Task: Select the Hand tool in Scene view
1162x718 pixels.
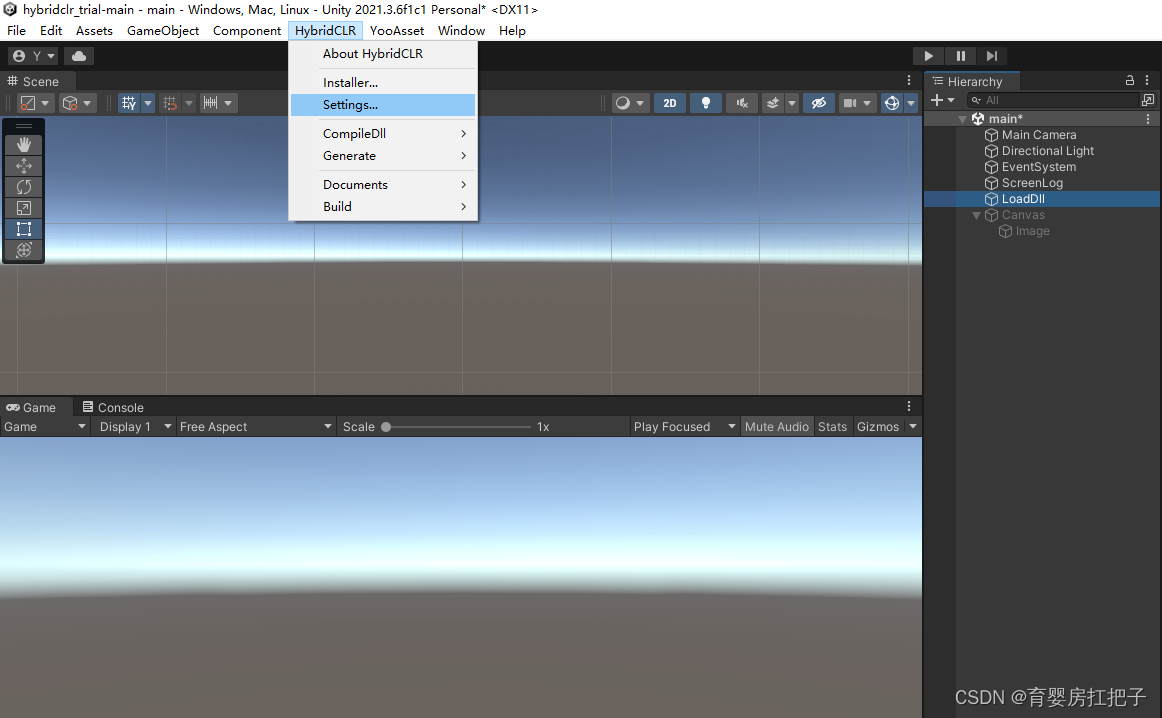Action: point(22,143)
